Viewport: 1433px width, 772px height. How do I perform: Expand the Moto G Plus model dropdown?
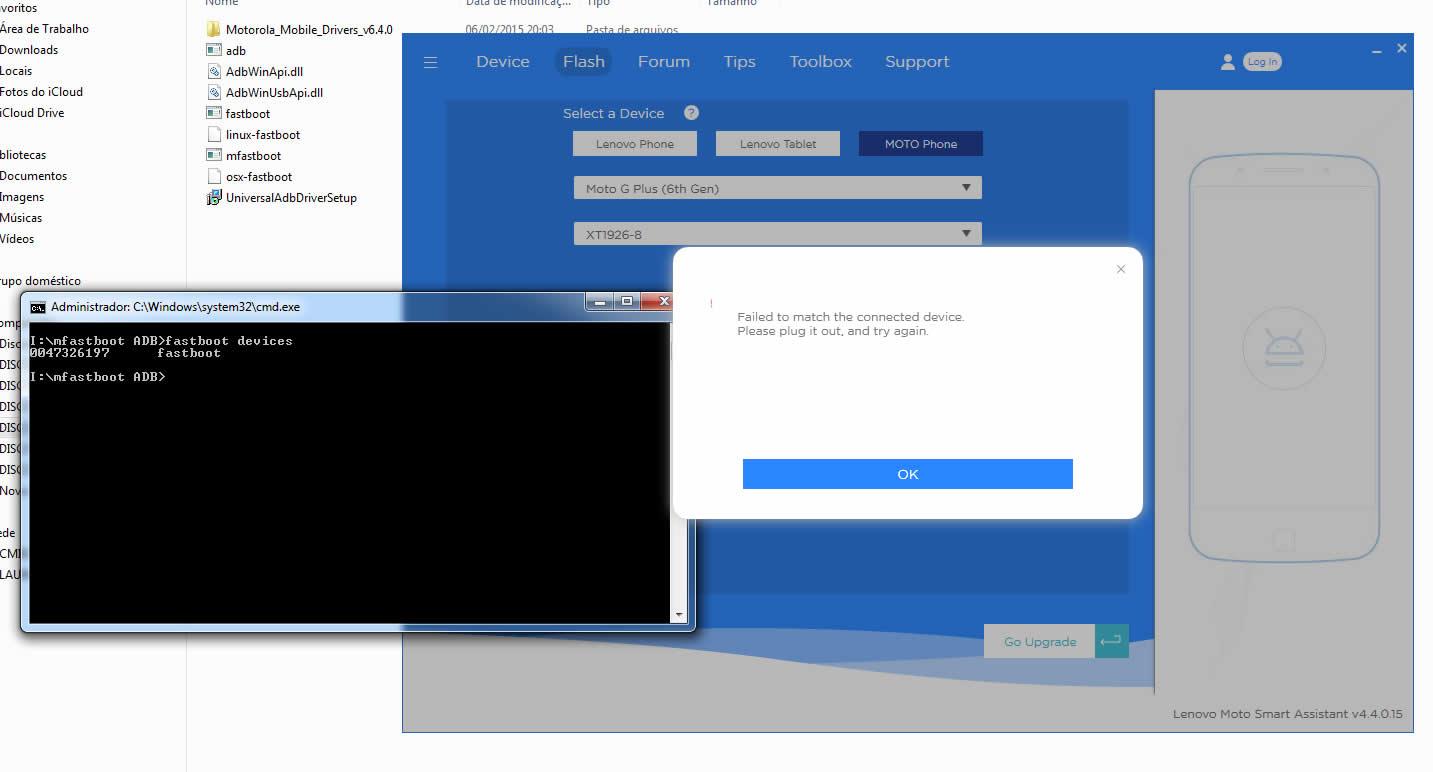click(x=777, y=188)
